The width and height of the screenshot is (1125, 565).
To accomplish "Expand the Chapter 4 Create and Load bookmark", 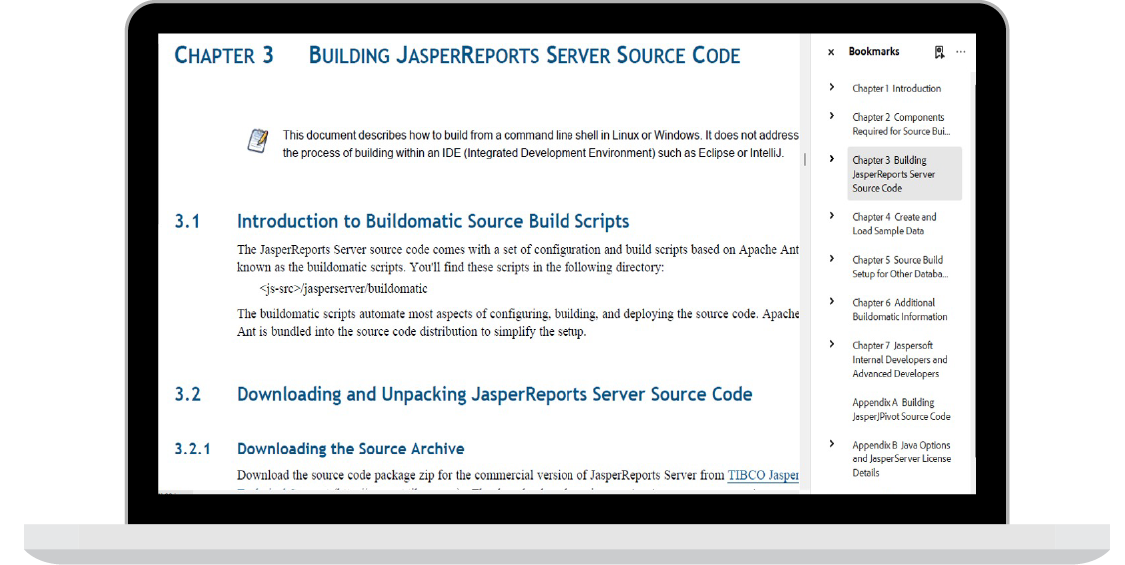I will coord(832,215).
